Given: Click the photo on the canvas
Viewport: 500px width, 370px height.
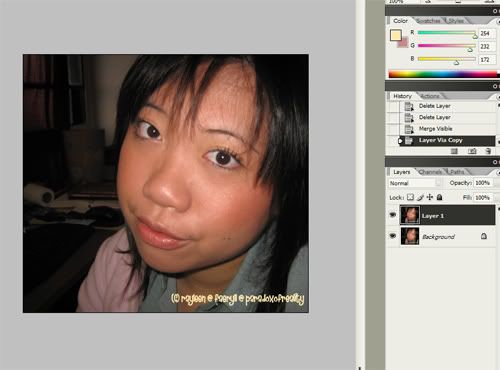Looking at the screenshot, I should (x=166, y=183).
